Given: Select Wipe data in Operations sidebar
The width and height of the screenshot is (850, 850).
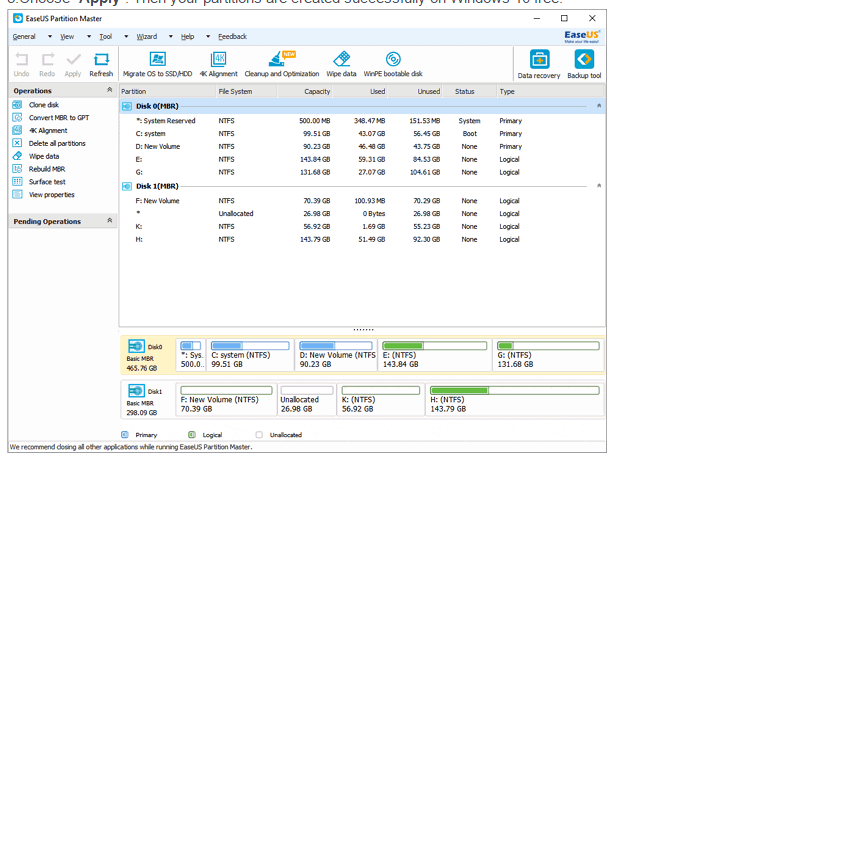Looking at the screenshot, I should [x=44, y=156].
